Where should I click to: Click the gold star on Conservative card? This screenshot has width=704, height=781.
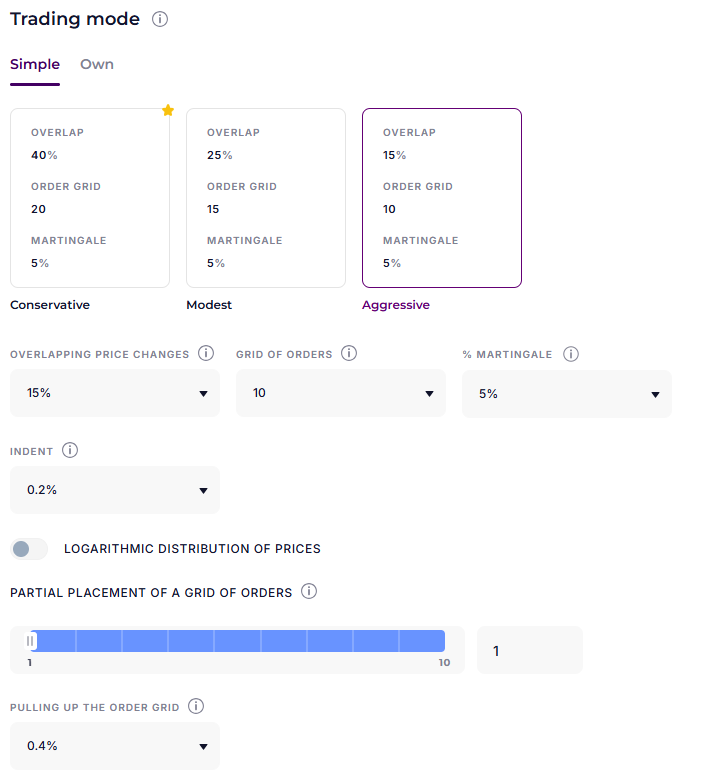tap(168, 110)
